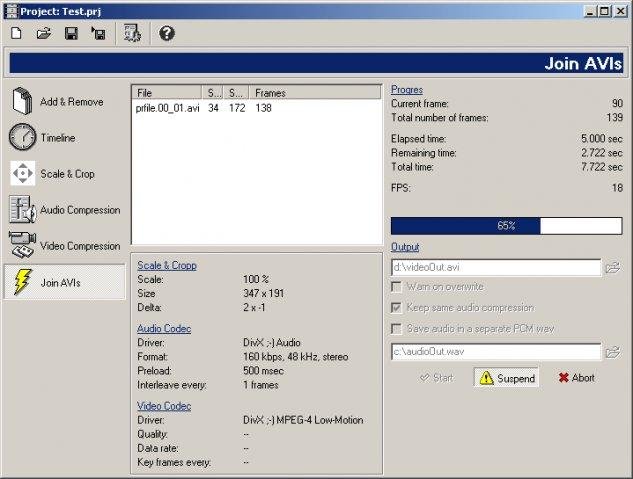Toggle Keep same audio compression checkbox
Image resolution: width=633 pixels, height=479 pixels.
[x=397, y=308]
